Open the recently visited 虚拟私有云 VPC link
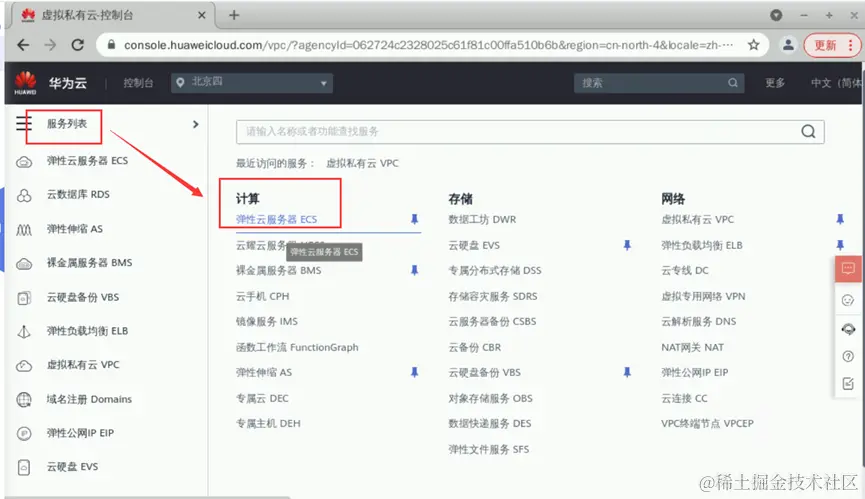The image size is (865, 499). tap(362, 163)
